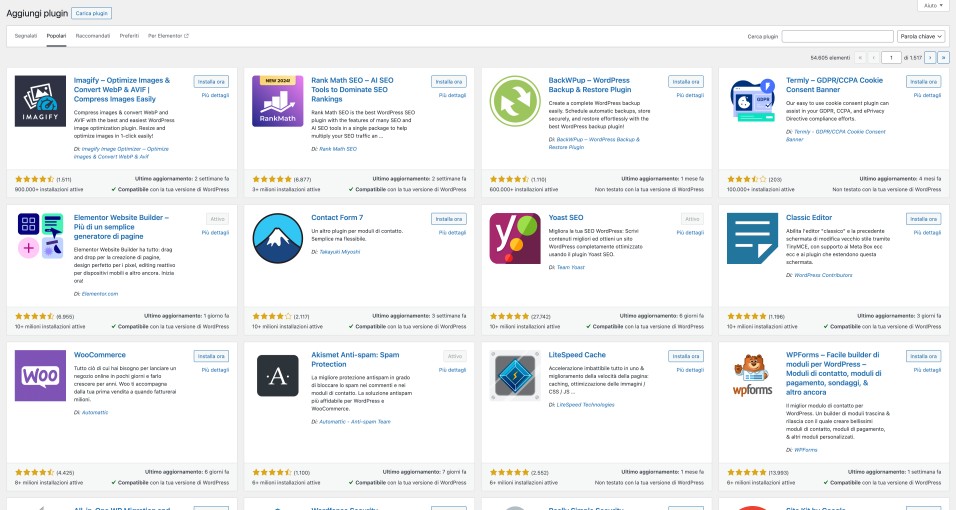Image resolution: width=956 pixels, height=510 pixels.
Task: Click the Cerca plugin search field
Action: (838, 36)
